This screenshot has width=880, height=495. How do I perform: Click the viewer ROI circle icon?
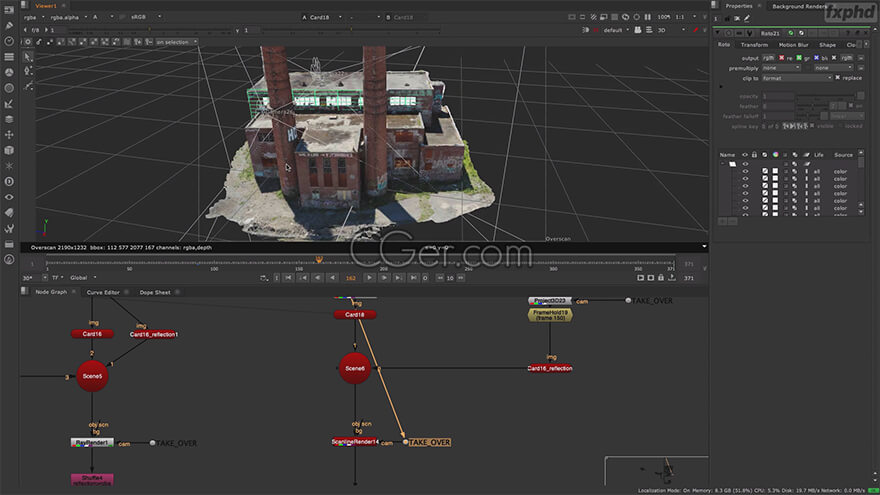(636, 17)
